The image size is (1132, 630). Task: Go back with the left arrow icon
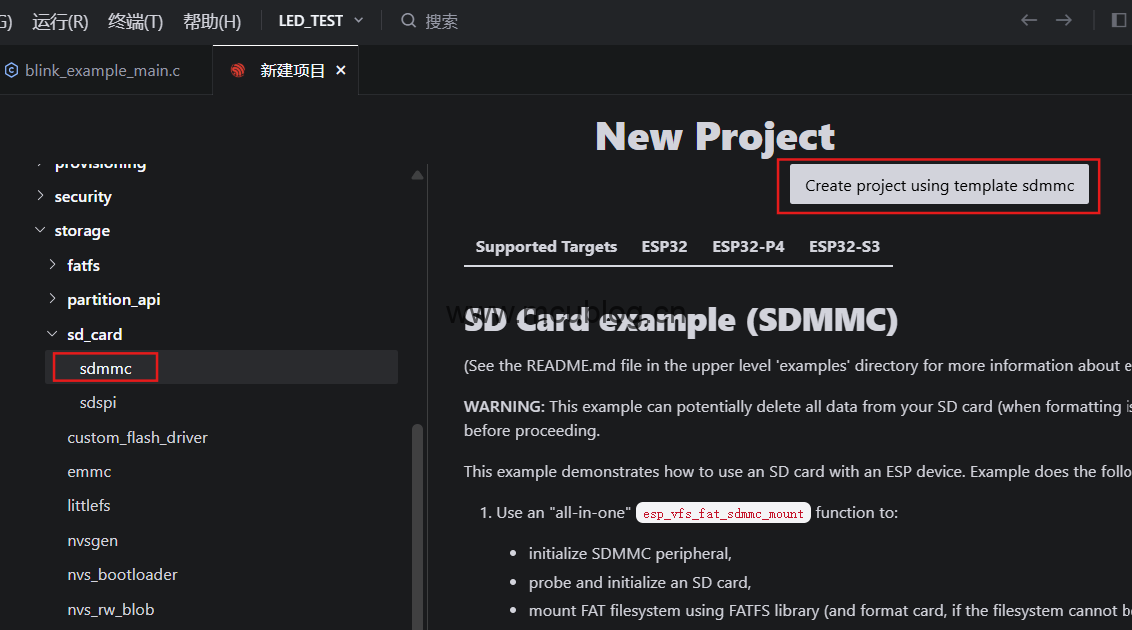tap(1028, 21)
